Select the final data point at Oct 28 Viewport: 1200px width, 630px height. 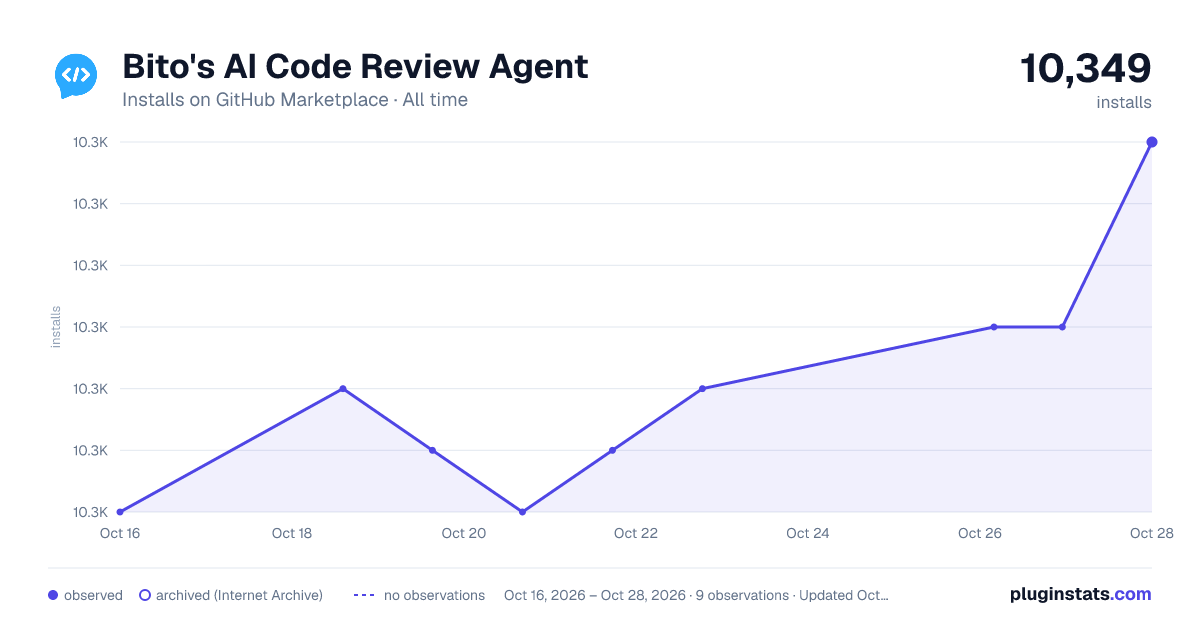[1152, 142]
